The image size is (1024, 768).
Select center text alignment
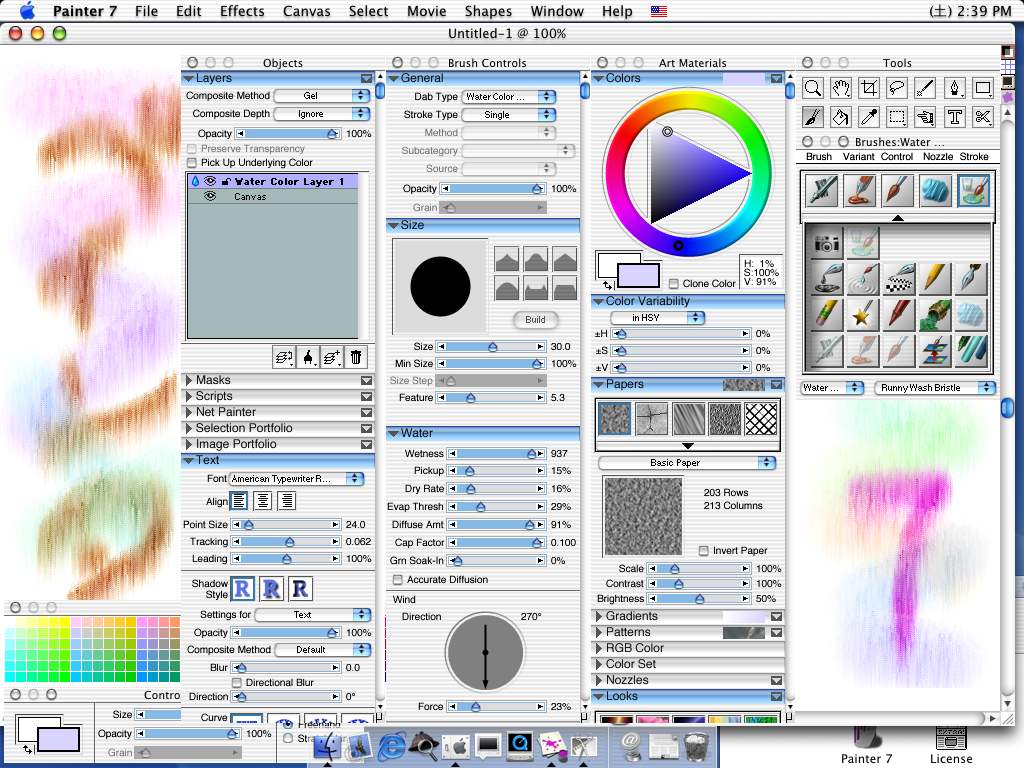click(x=263, y=501)
